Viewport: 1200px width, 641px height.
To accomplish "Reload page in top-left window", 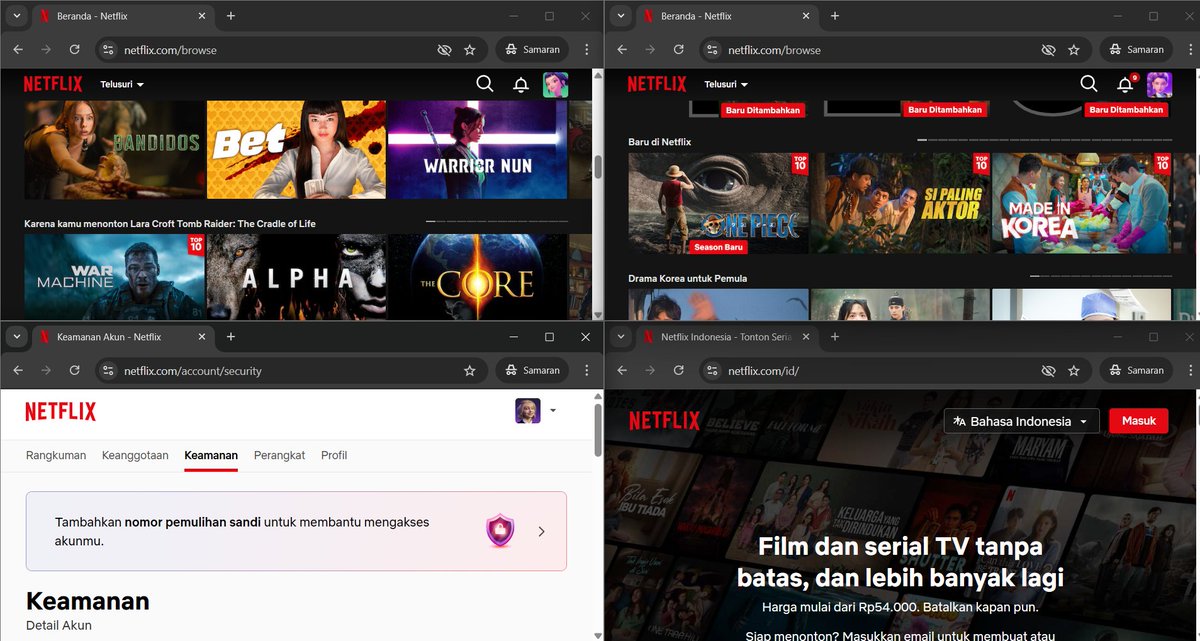I will pyautogui.click(x=74, y=49).
